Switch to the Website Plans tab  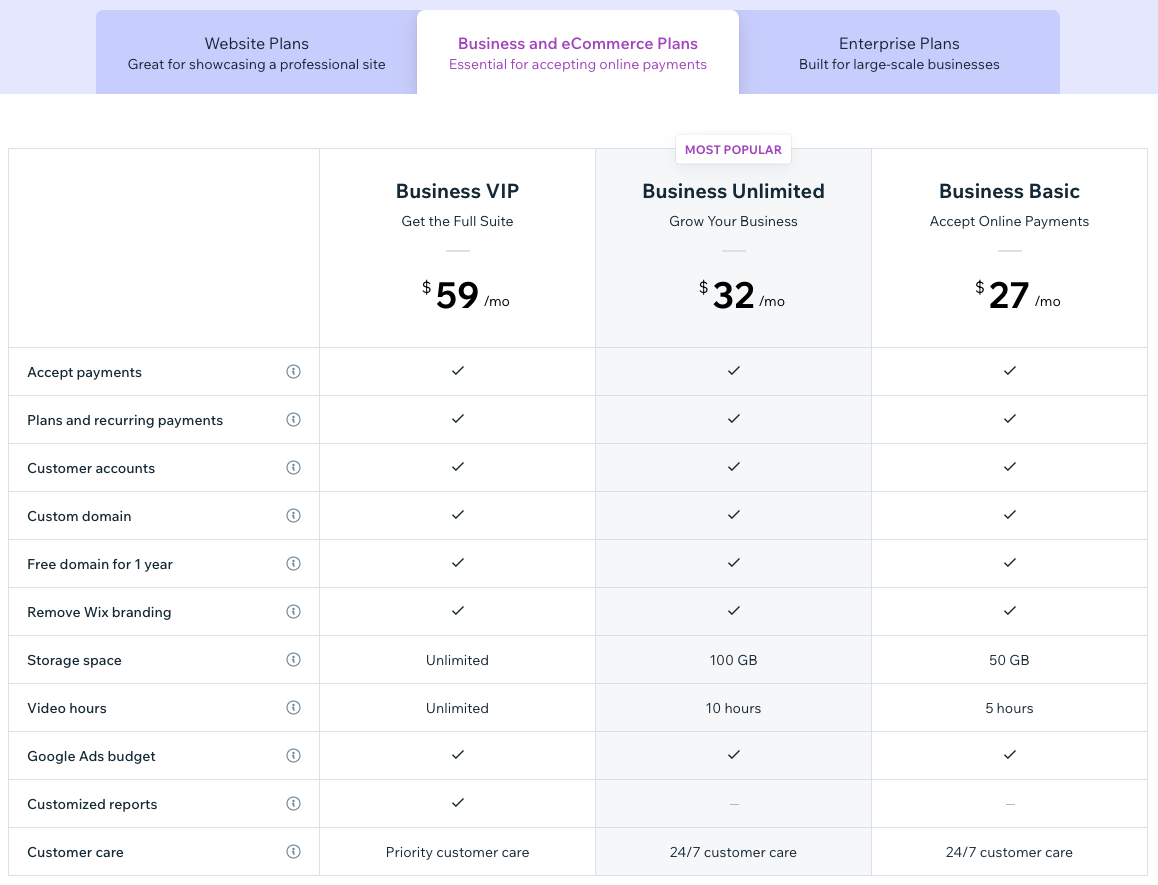click(x=256, y=53)
